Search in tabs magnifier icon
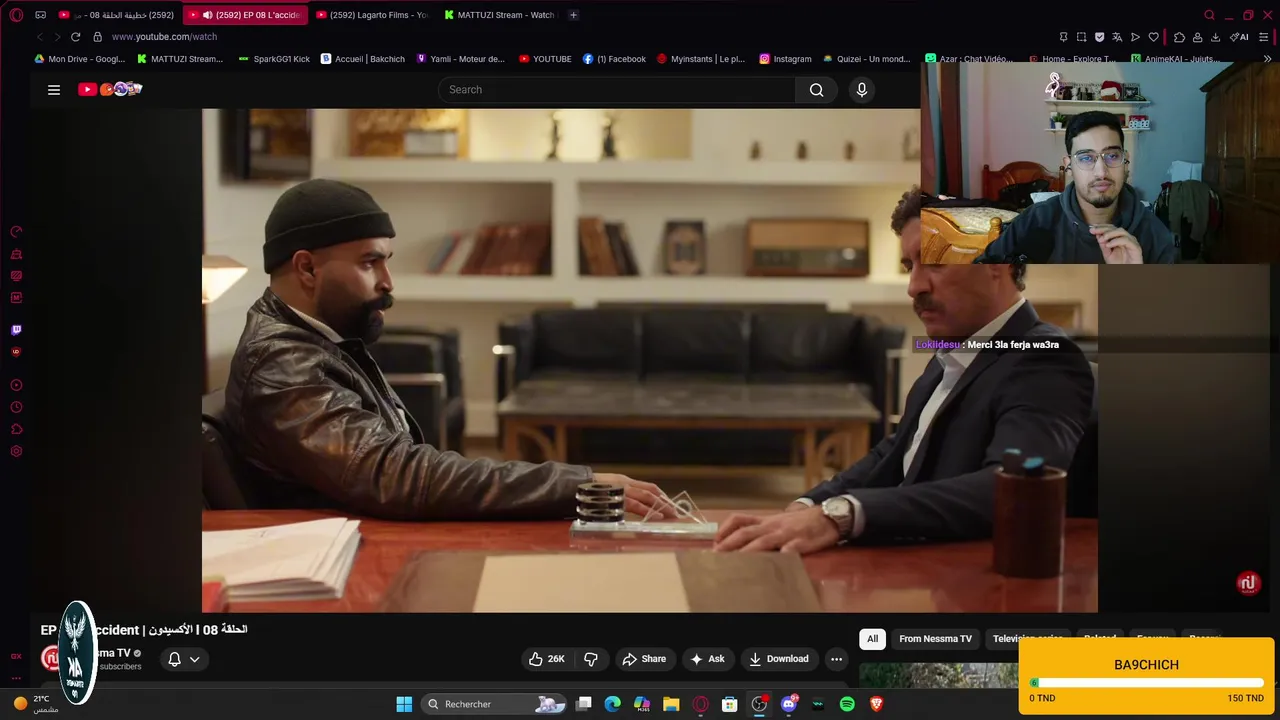 1209,15
